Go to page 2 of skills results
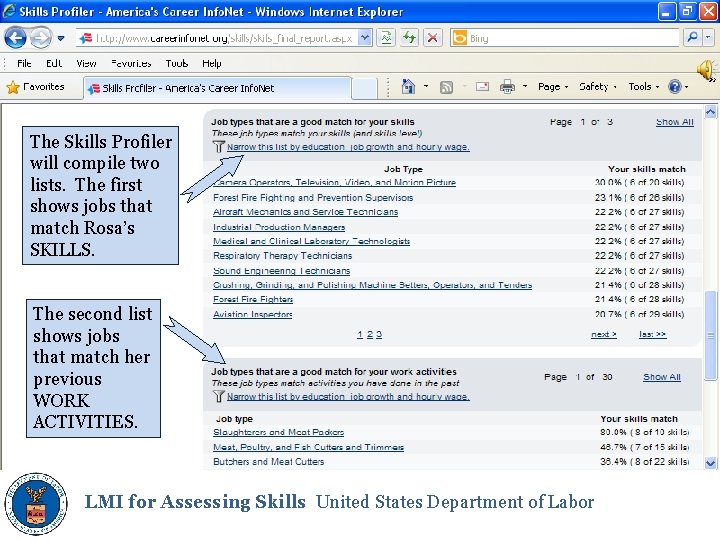 pyautogui.click(x=370, y=334)
